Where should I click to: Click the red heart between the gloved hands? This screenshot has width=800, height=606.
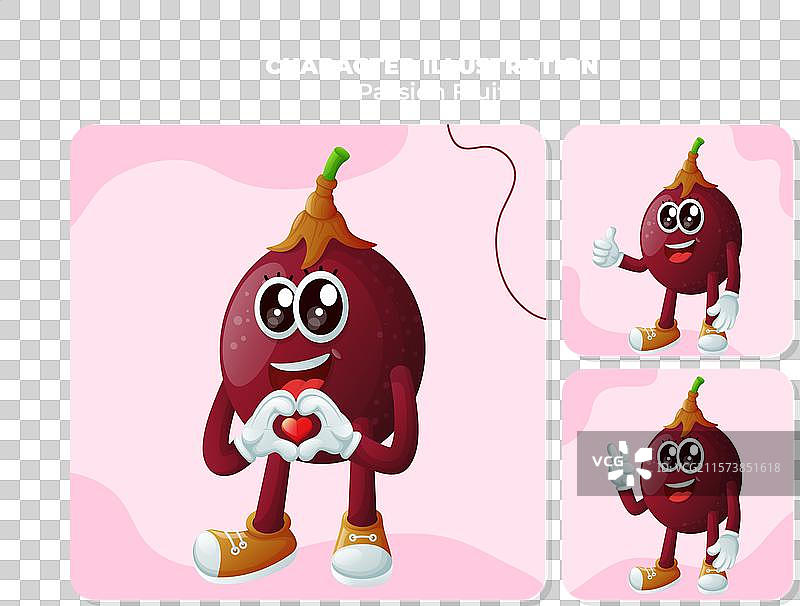tap(297, 428)
